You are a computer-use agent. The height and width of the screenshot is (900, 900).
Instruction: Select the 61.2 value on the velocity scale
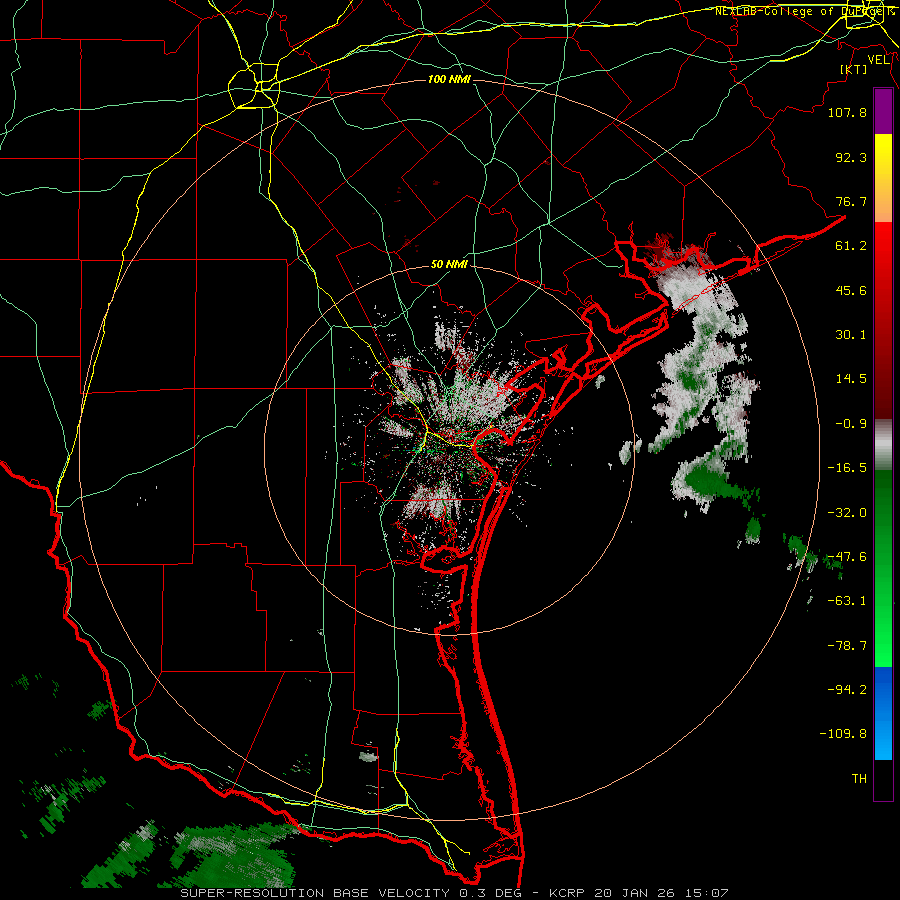[851, 246]
